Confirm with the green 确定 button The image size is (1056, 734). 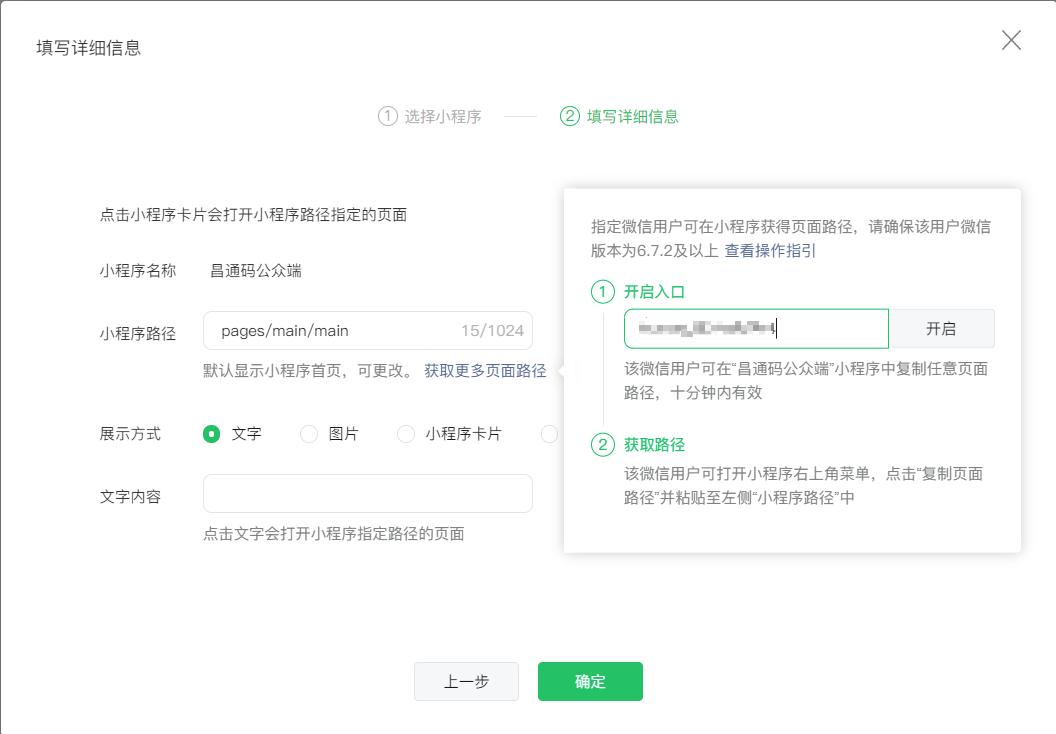[x=590, y=682]
